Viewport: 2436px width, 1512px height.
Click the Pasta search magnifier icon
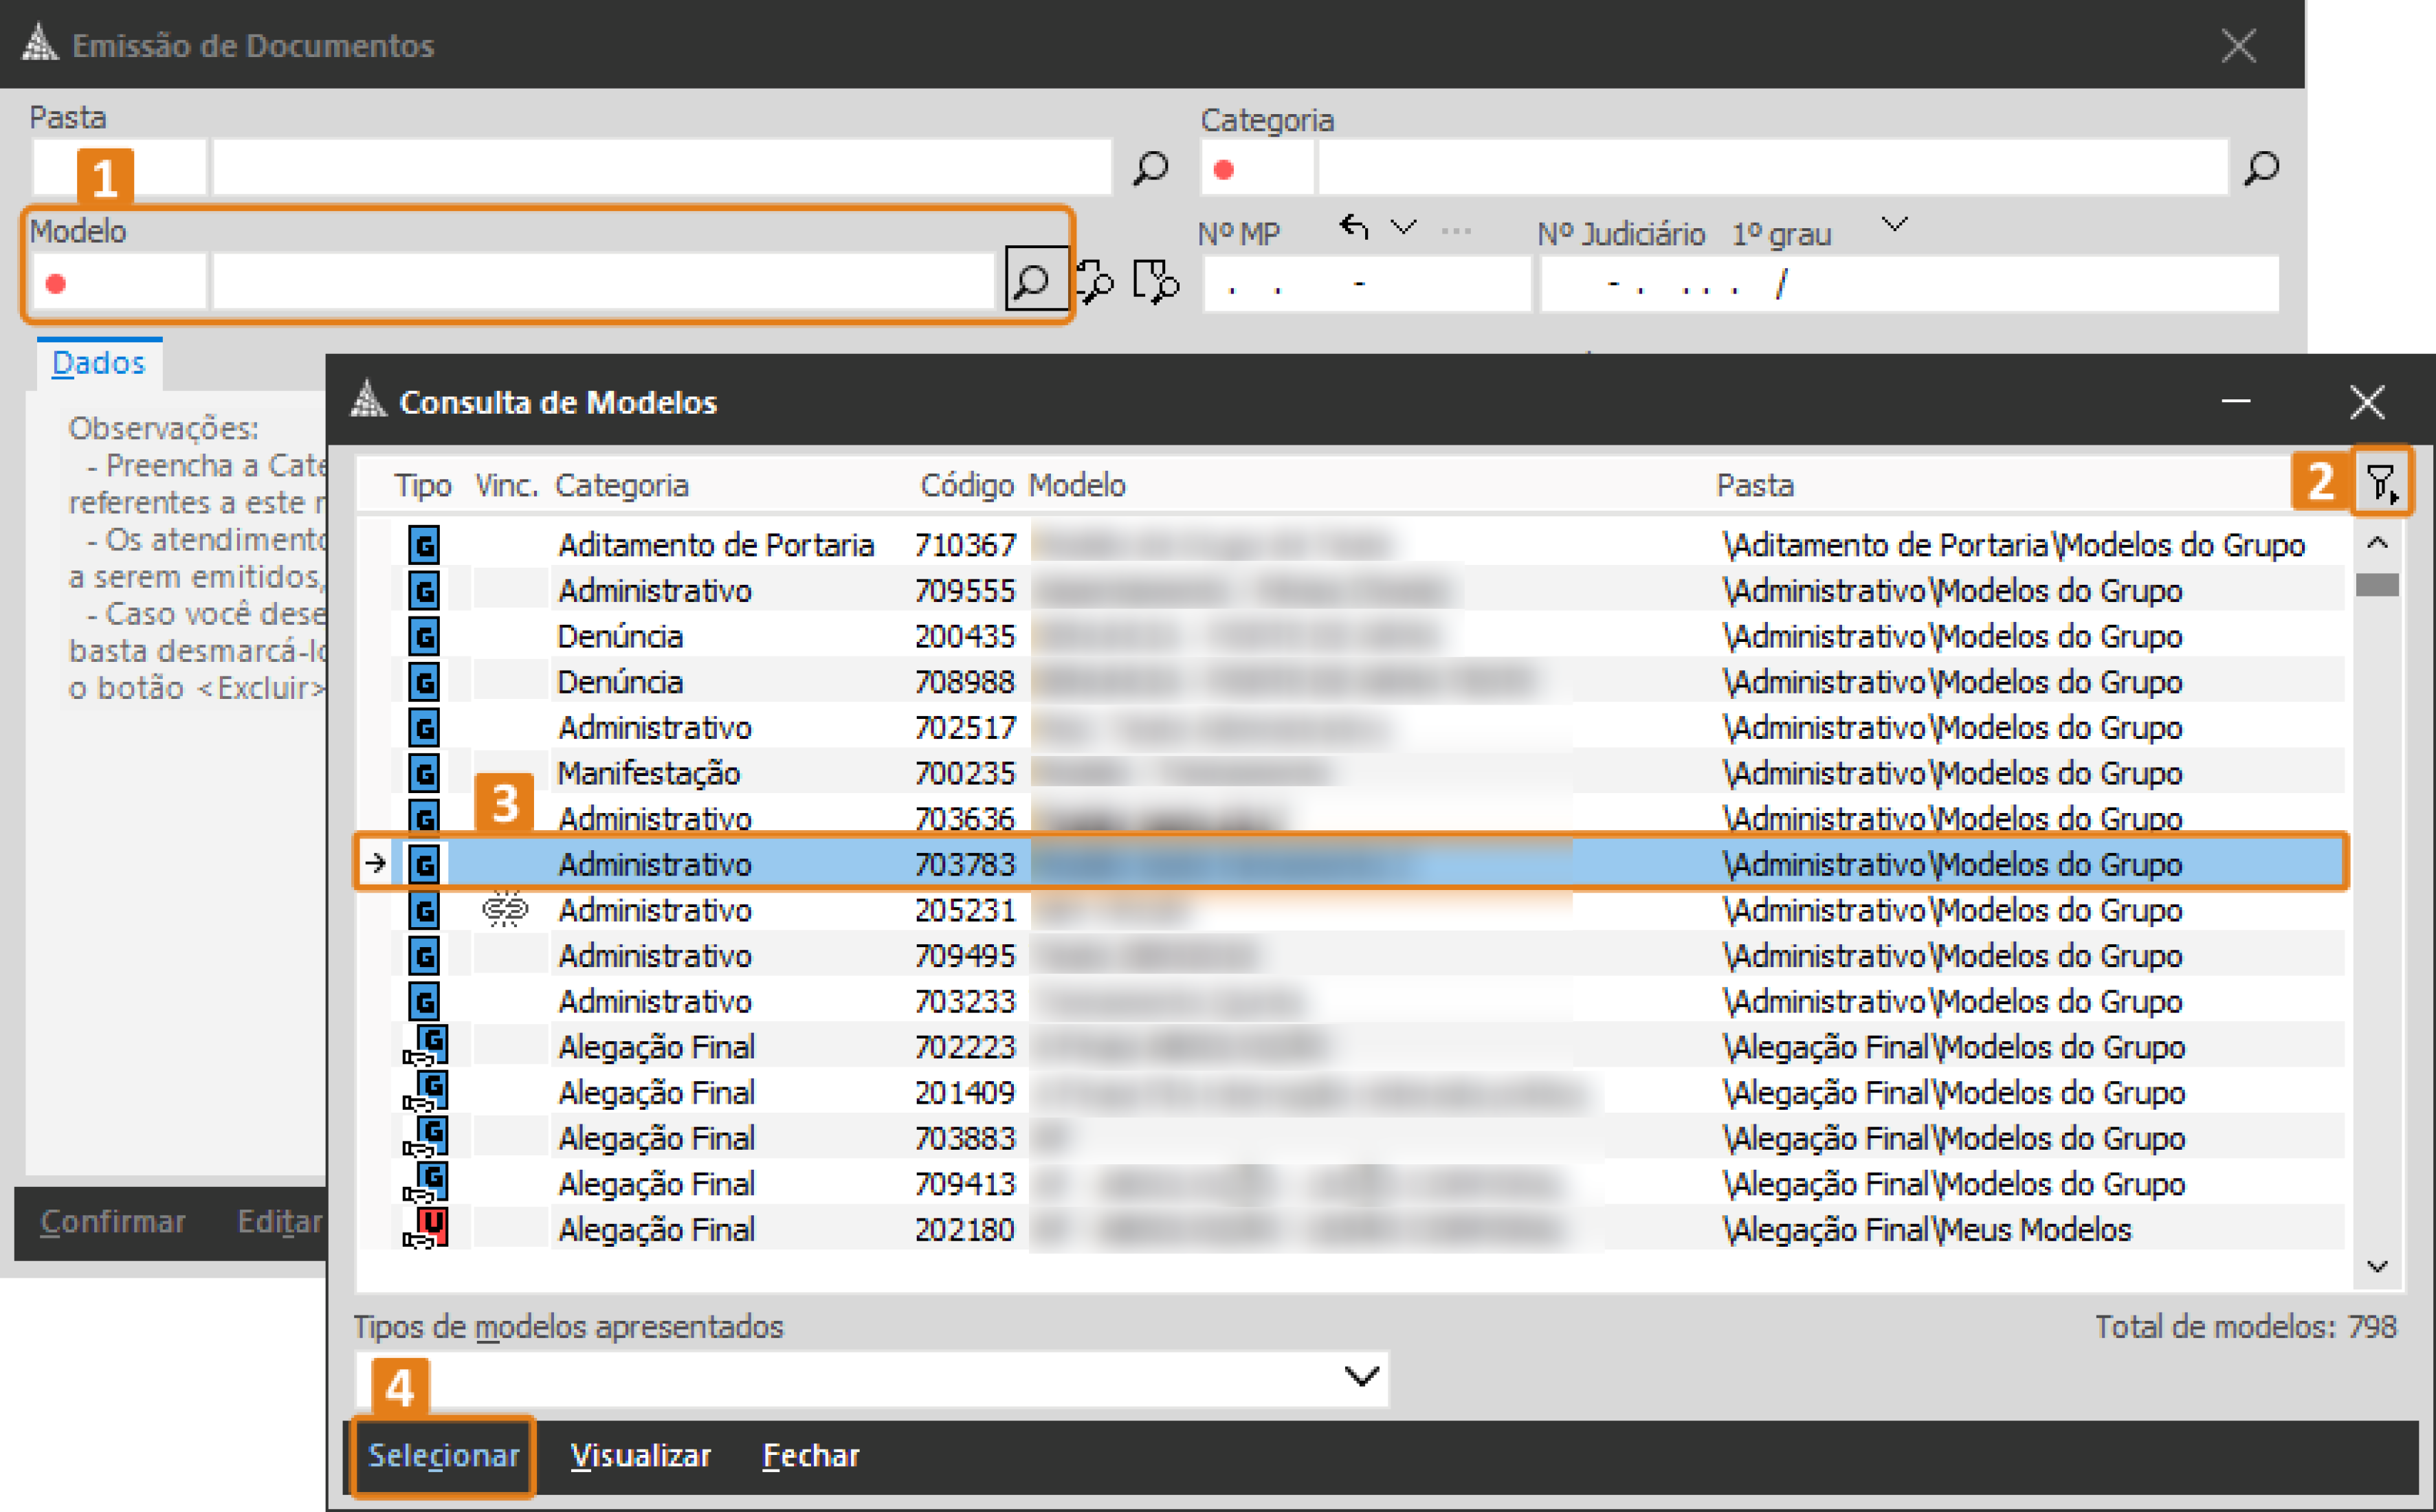coord(1151,167)
